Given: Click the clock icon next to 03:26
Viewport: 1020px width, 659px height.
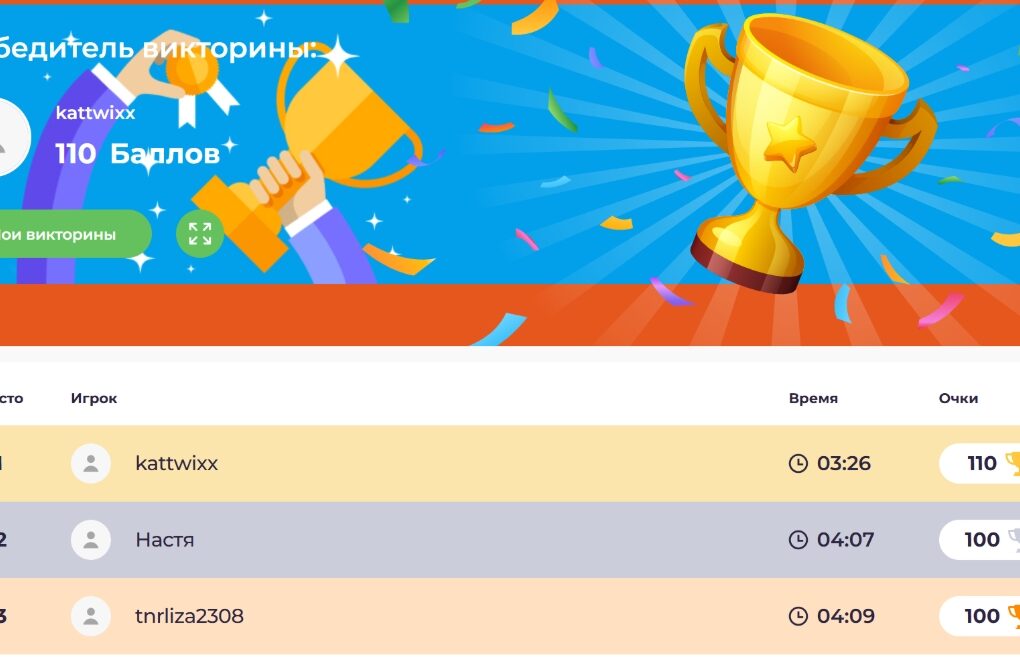Looking at the screenshot, I should pyautogui.click(x=798, y=463).
